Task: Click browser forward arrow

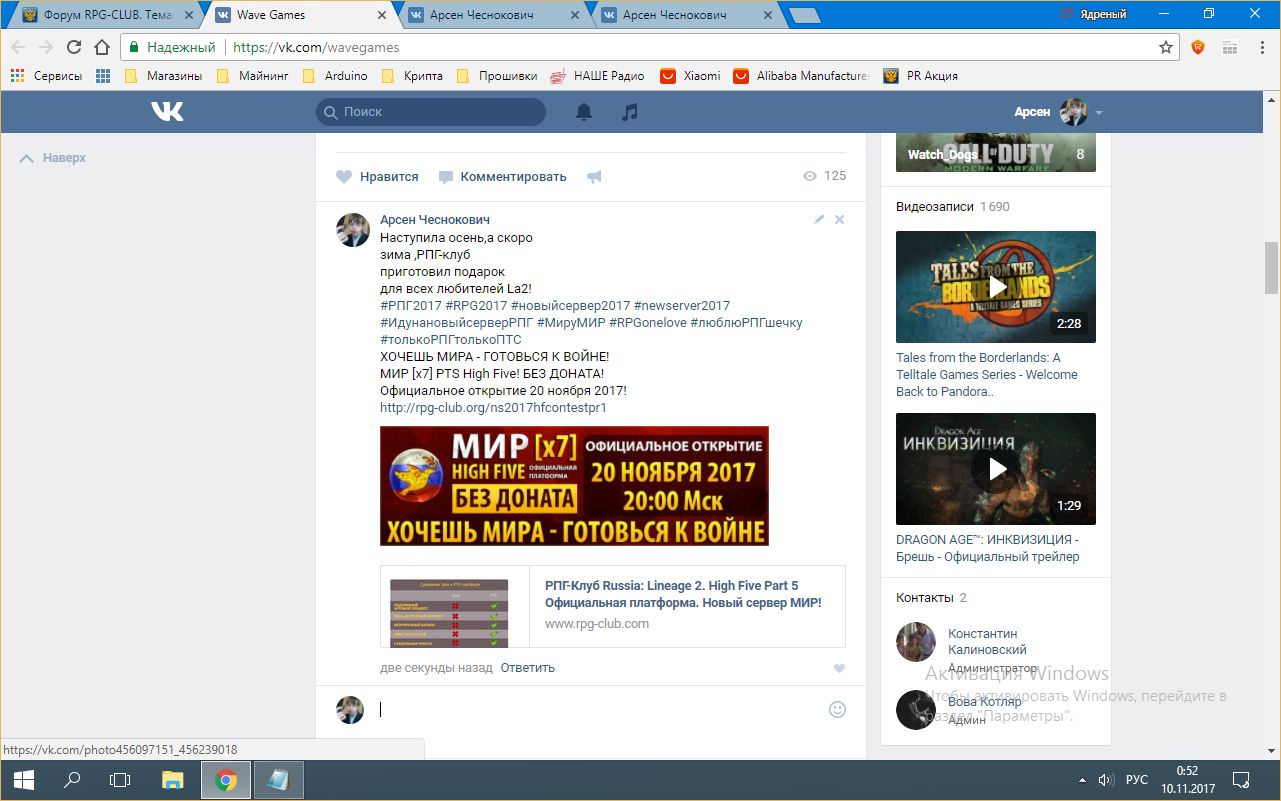Action: (x=46, y=47)
